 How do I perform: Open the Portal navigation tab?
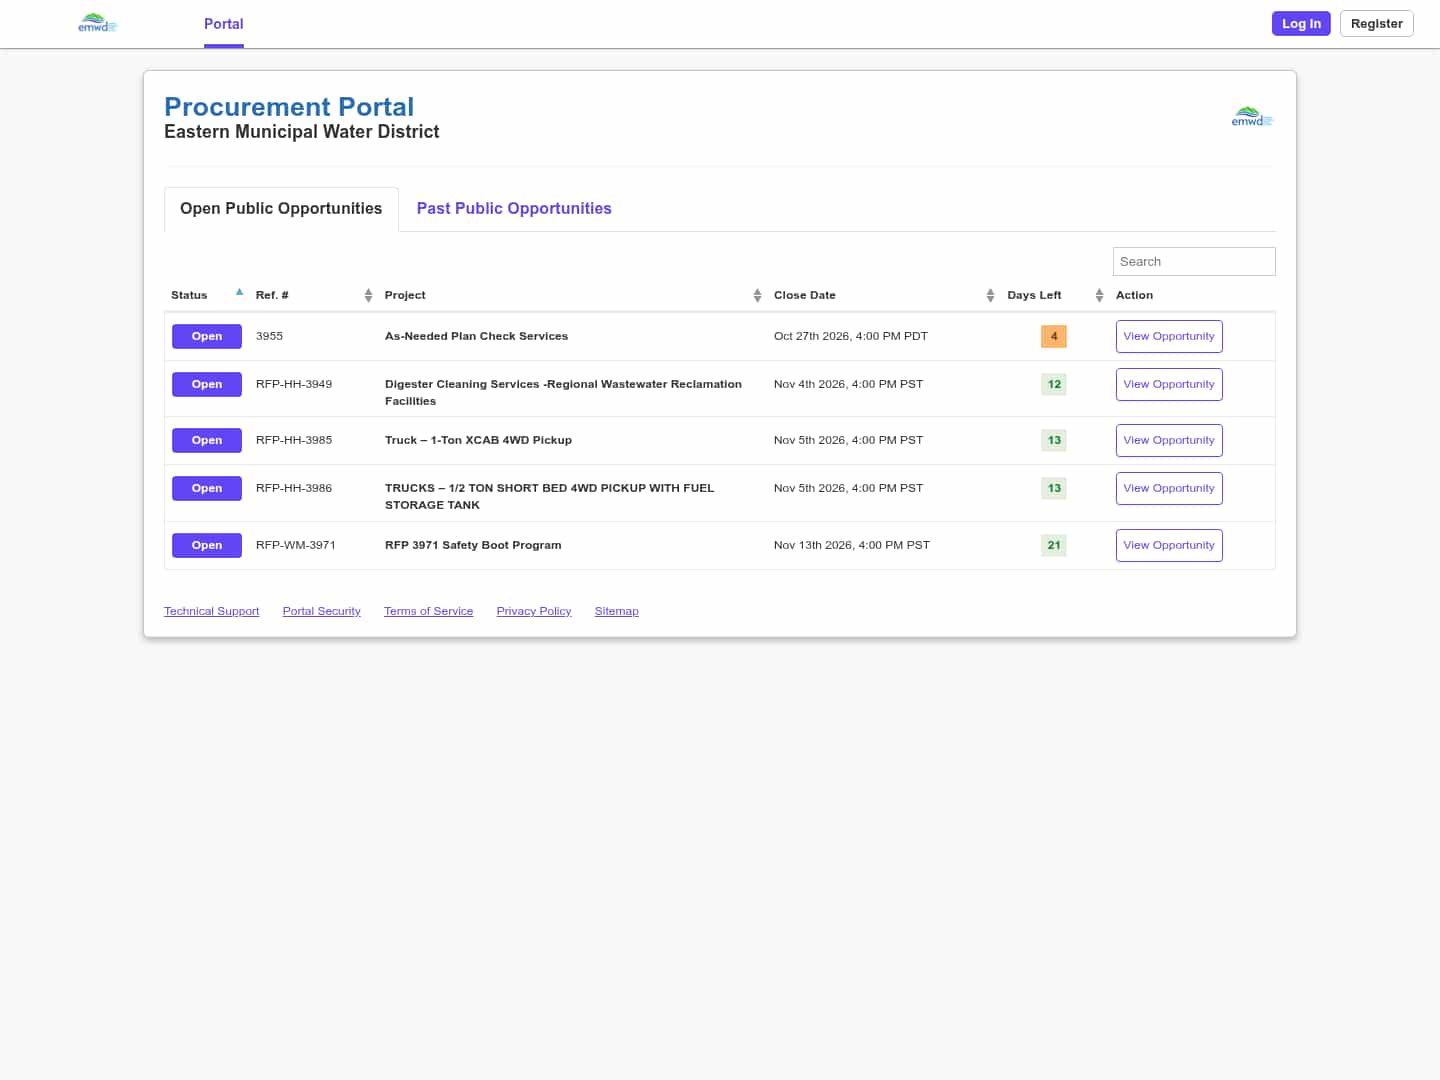[x=224, y=24]
